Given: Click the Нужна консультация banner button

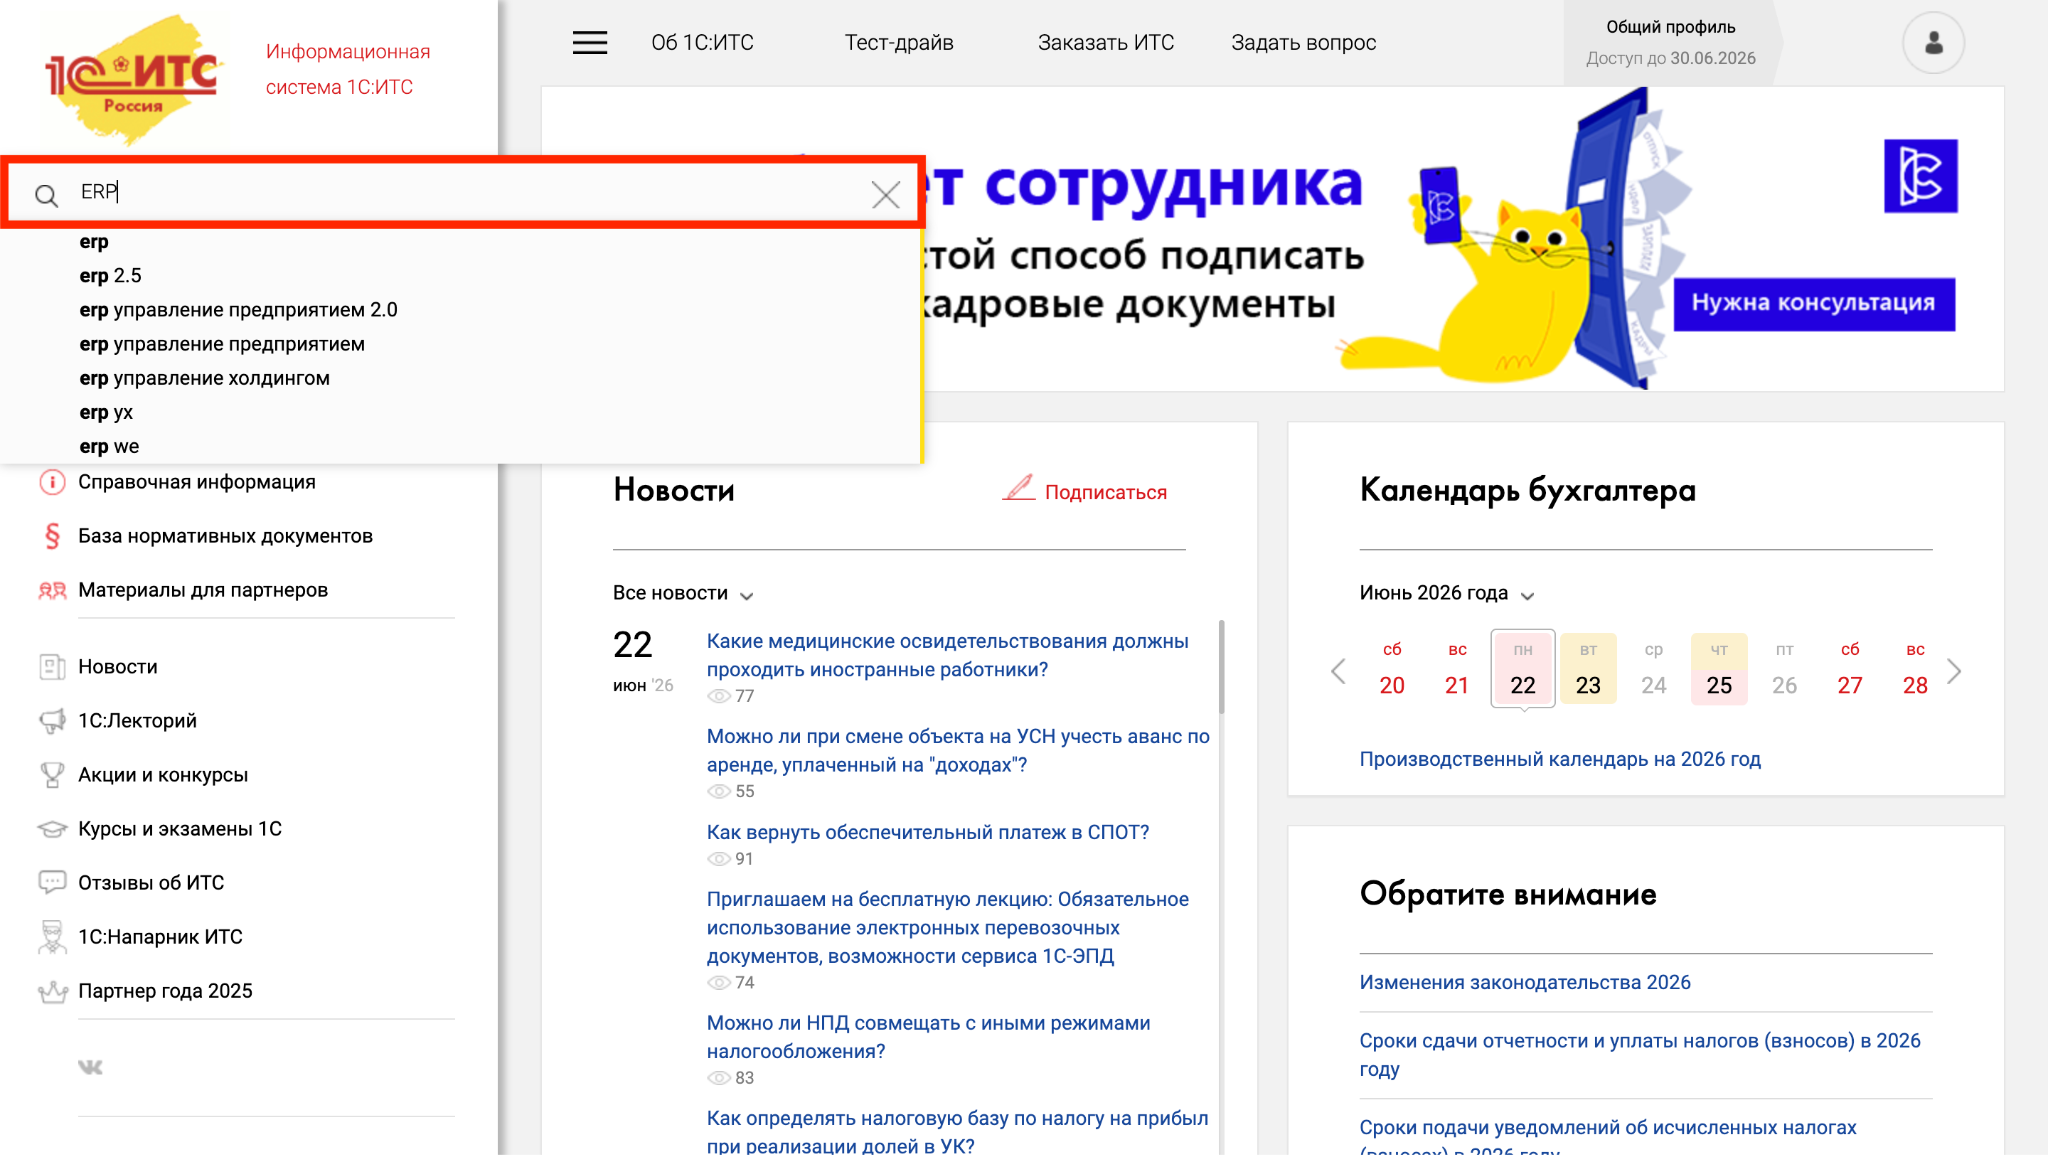Looking at the screenshot, I should point(1814,303).
